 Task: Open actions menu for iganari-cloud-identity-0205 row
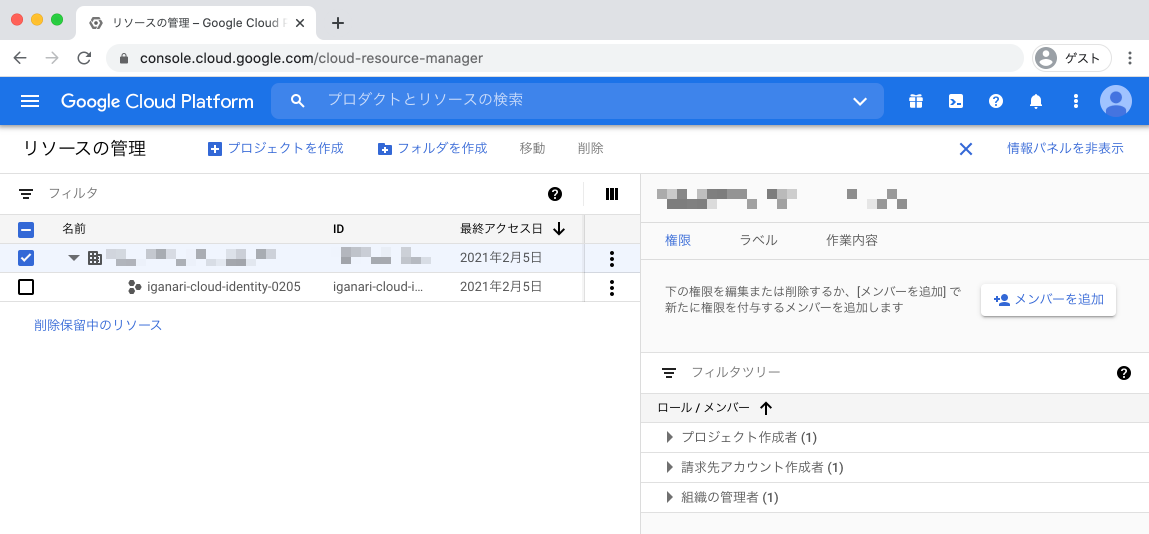tap(612, 287)
